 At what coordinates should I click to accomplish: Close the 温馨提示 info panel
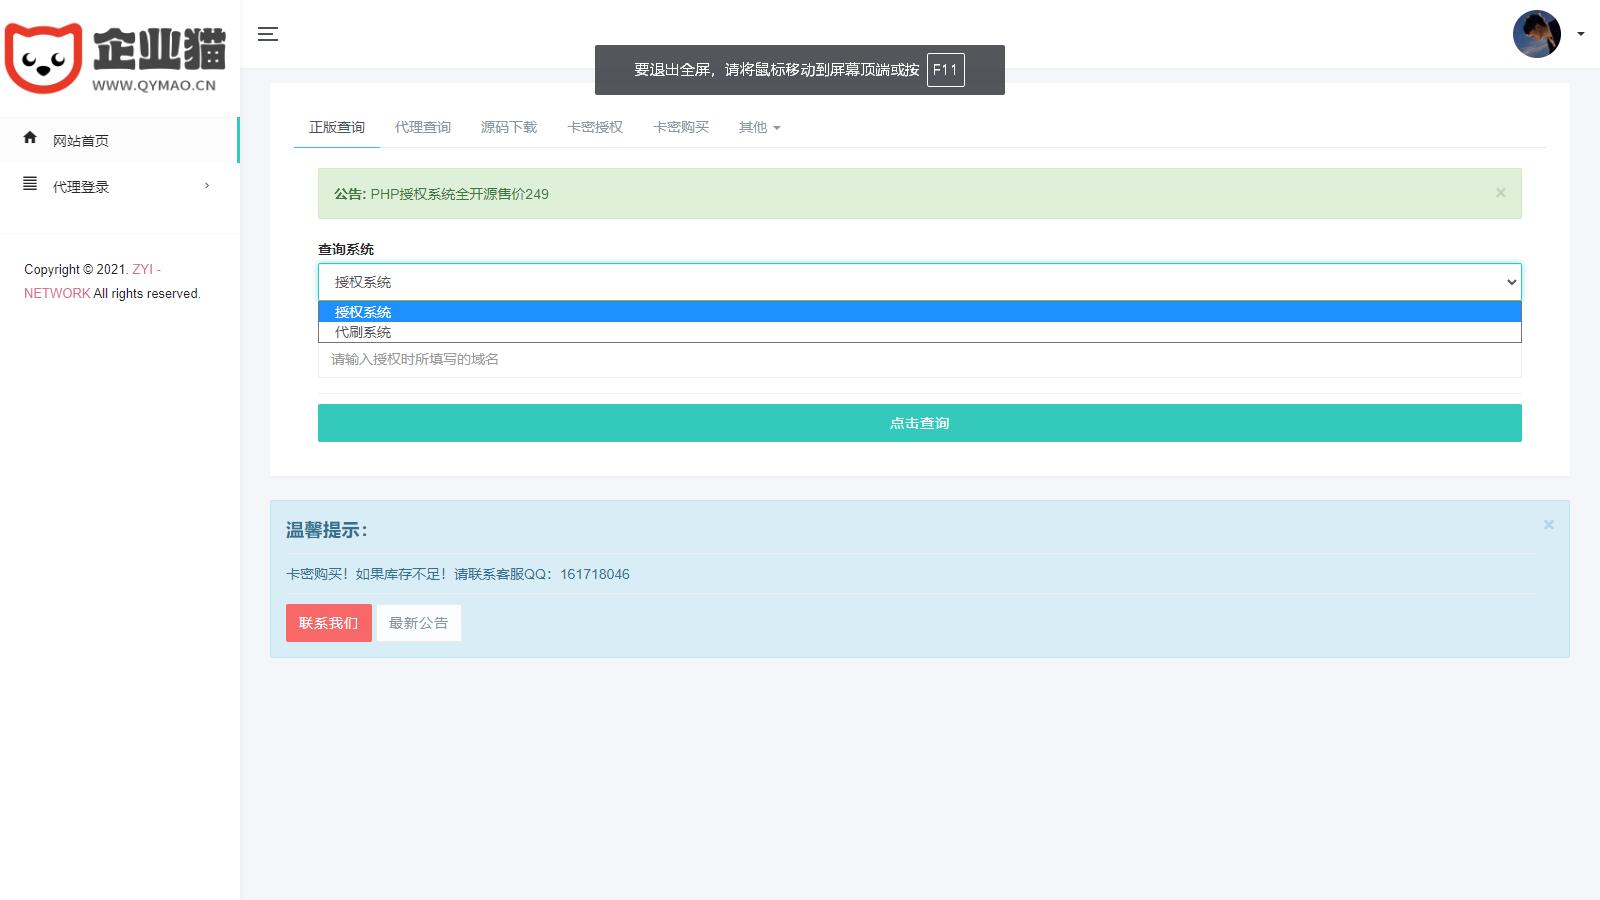point(1548,525)
